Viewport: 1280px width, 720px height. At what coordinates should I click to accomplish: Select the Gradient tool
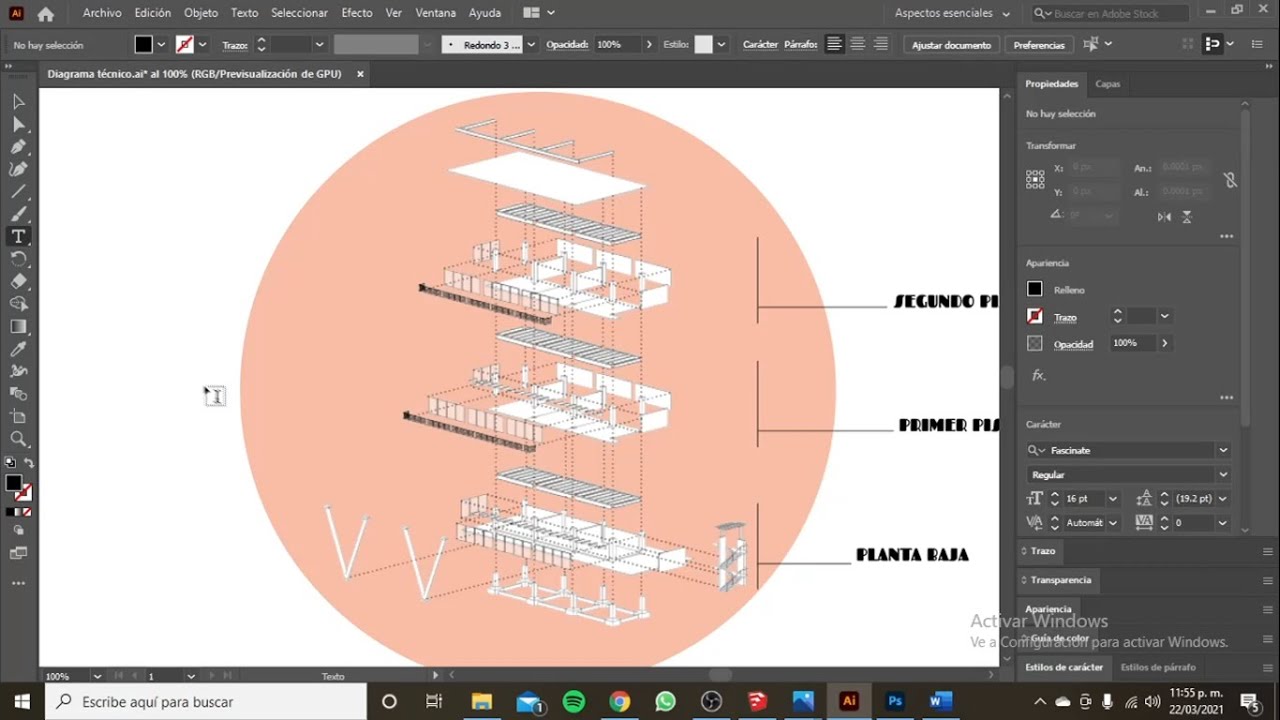click(x=18, y=327)
